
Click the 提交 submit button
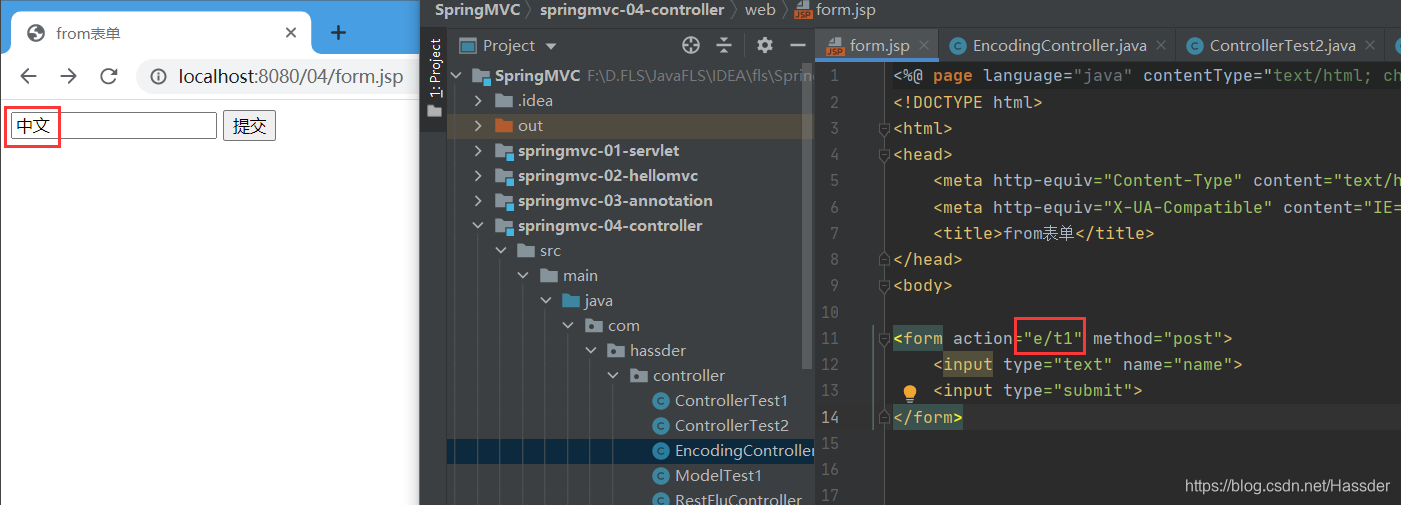[249, 126]
